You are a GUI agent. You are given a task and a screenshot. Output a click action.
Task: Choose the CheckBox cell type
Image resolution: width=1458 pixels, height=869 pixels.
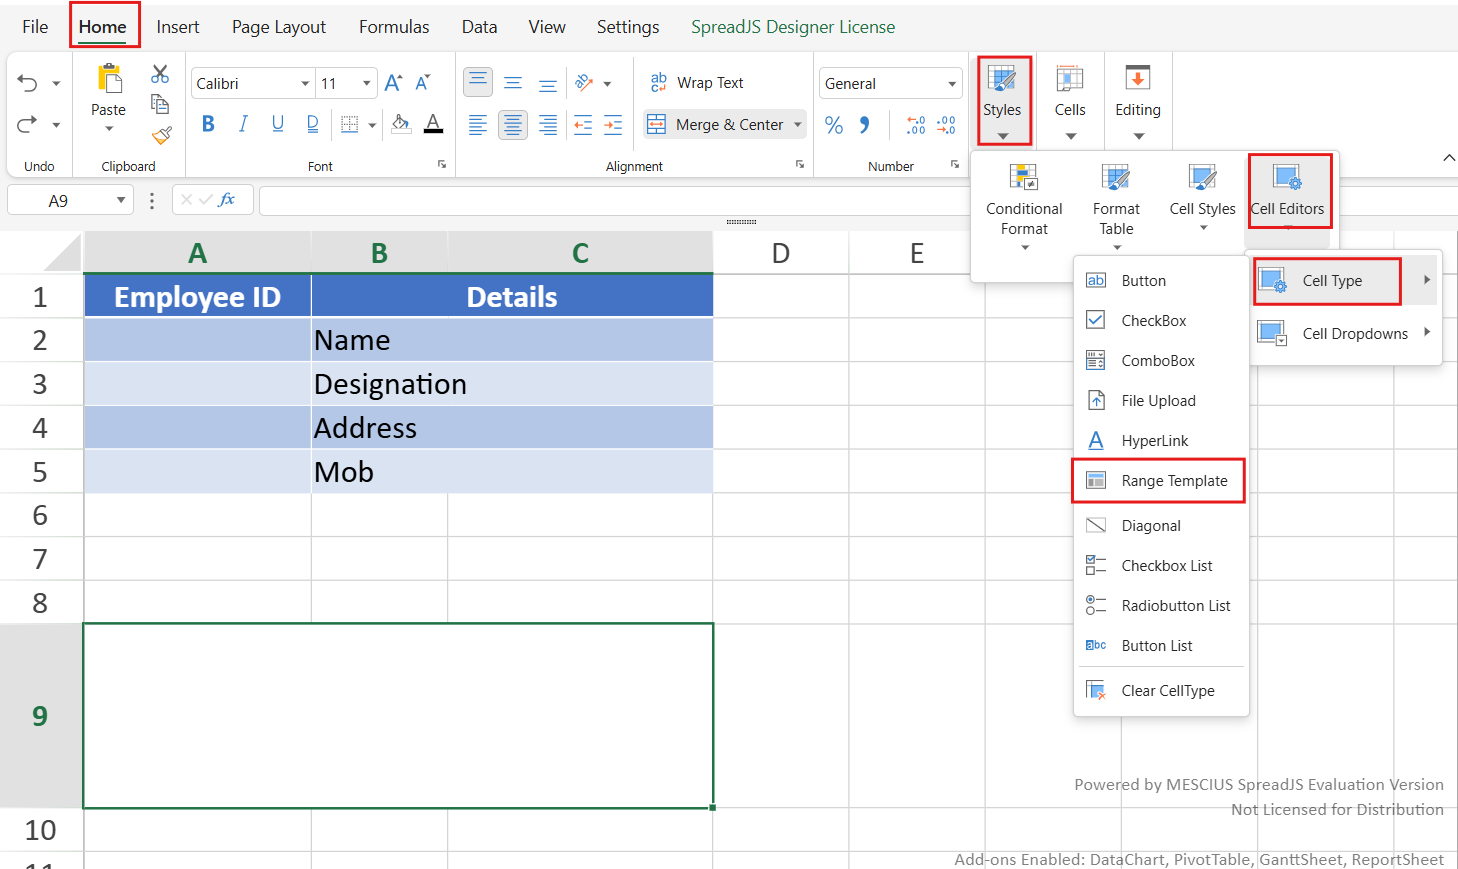point(1161,321)
